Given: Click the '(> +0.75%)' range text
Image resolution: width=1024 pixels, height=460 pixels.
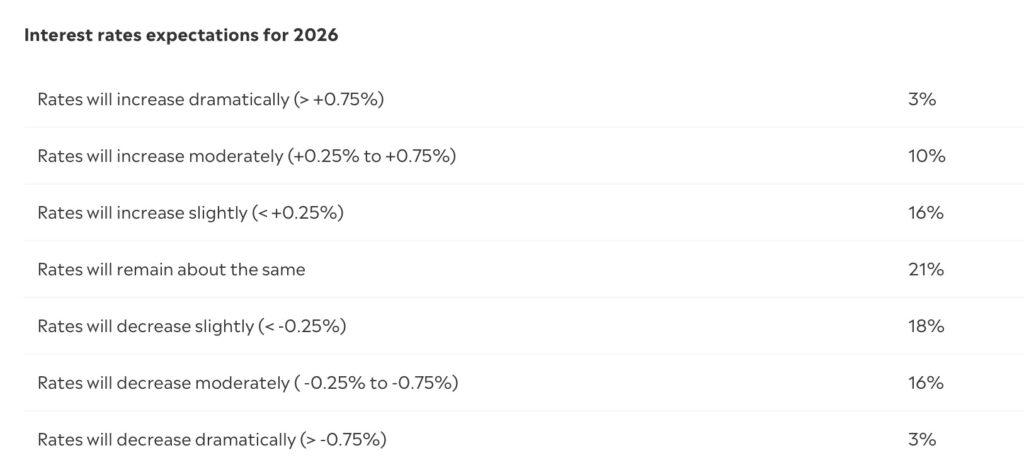Looking at the screenshot, I should (x=339, y=99).
